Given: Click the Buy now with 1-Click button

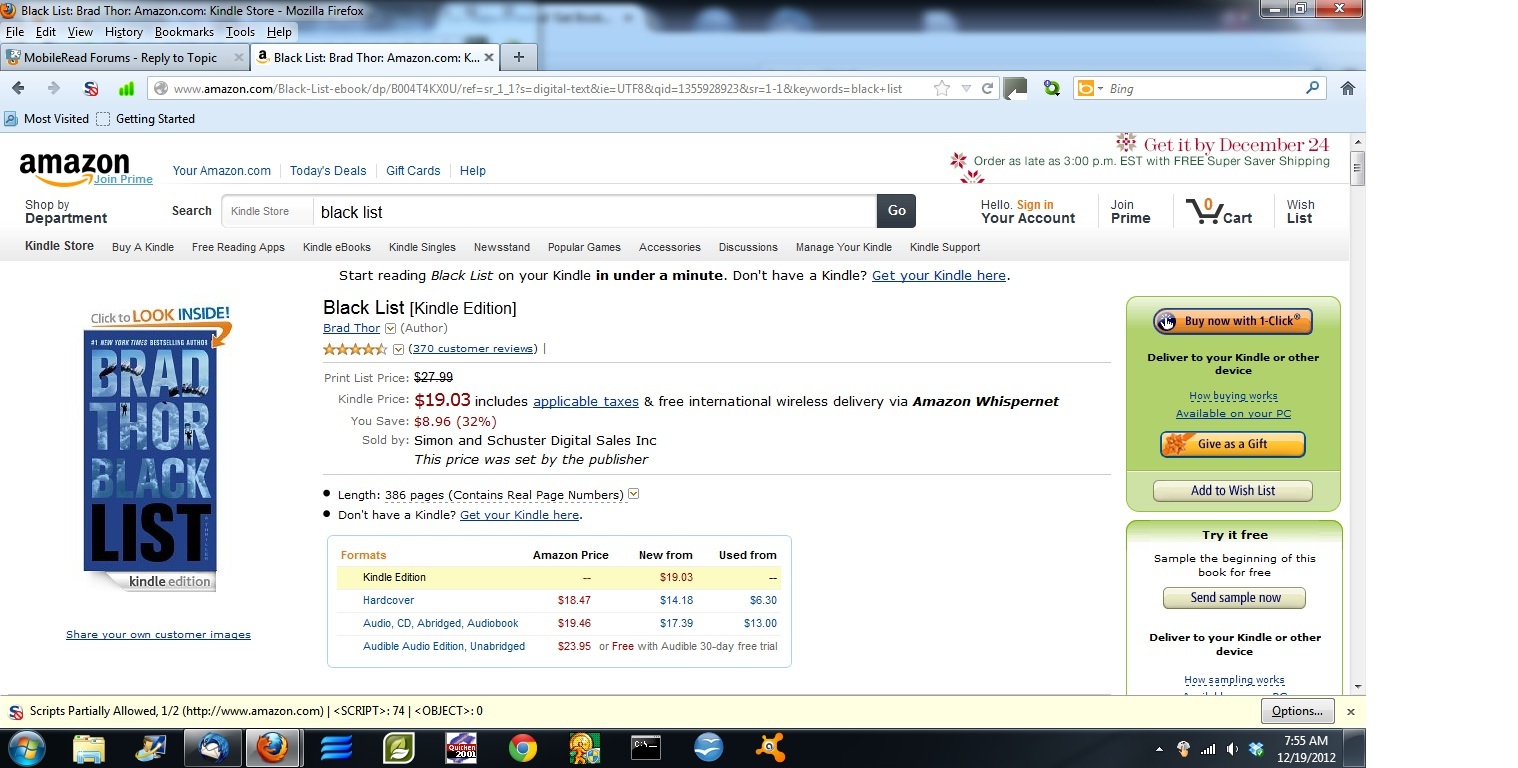Looking at the screenshot, I should [x=1233, y=321].
